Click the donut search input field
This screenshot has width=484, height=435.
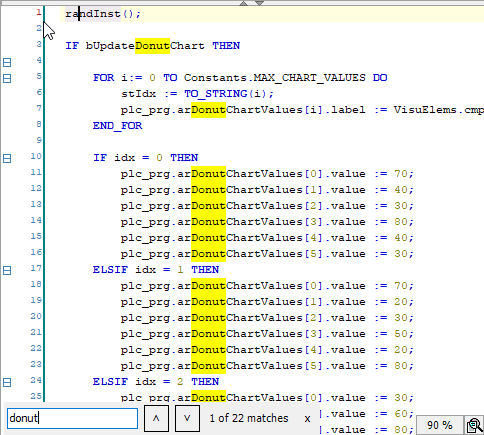(72, 418)
